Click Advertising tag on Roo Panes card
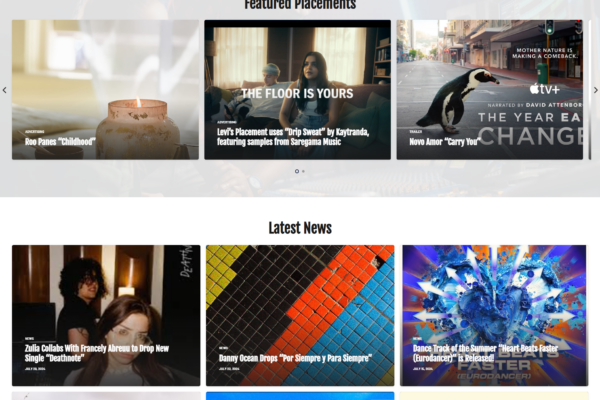Screen dimensions: 600x400 (34, 132)
